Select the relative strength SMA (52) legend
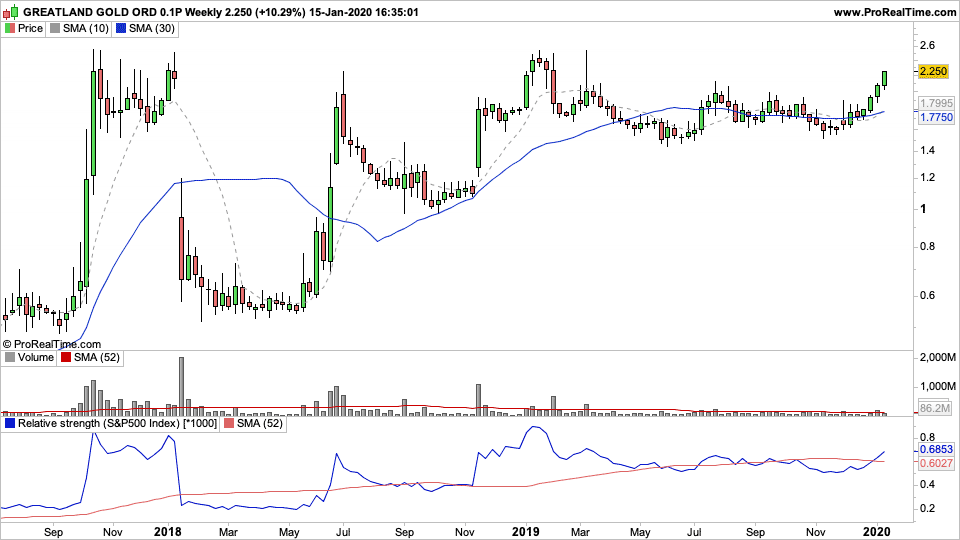This screenshot has height=540, width=960. coord(260,424)
